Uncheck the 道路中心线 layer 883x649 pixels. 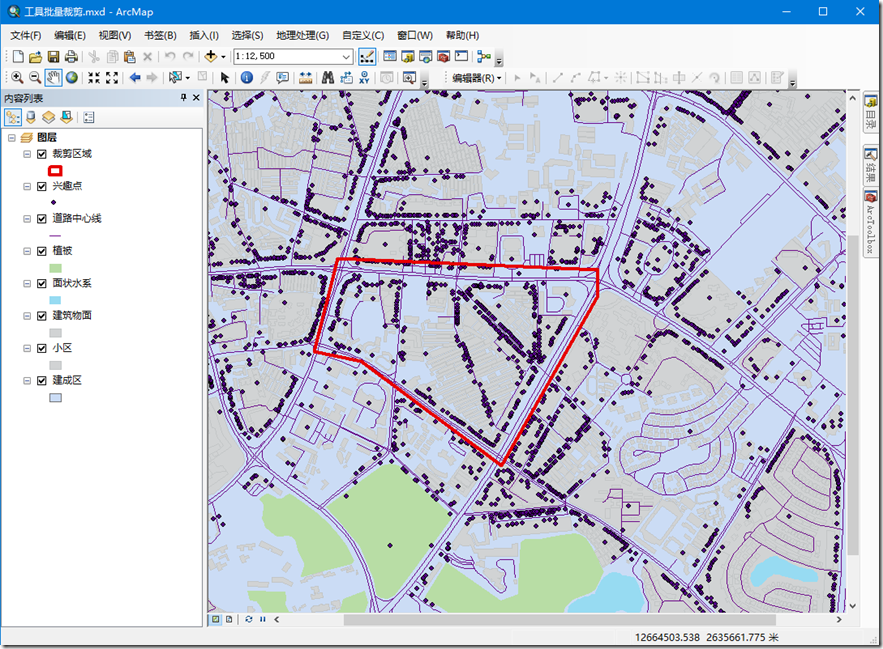coord(42,219)
